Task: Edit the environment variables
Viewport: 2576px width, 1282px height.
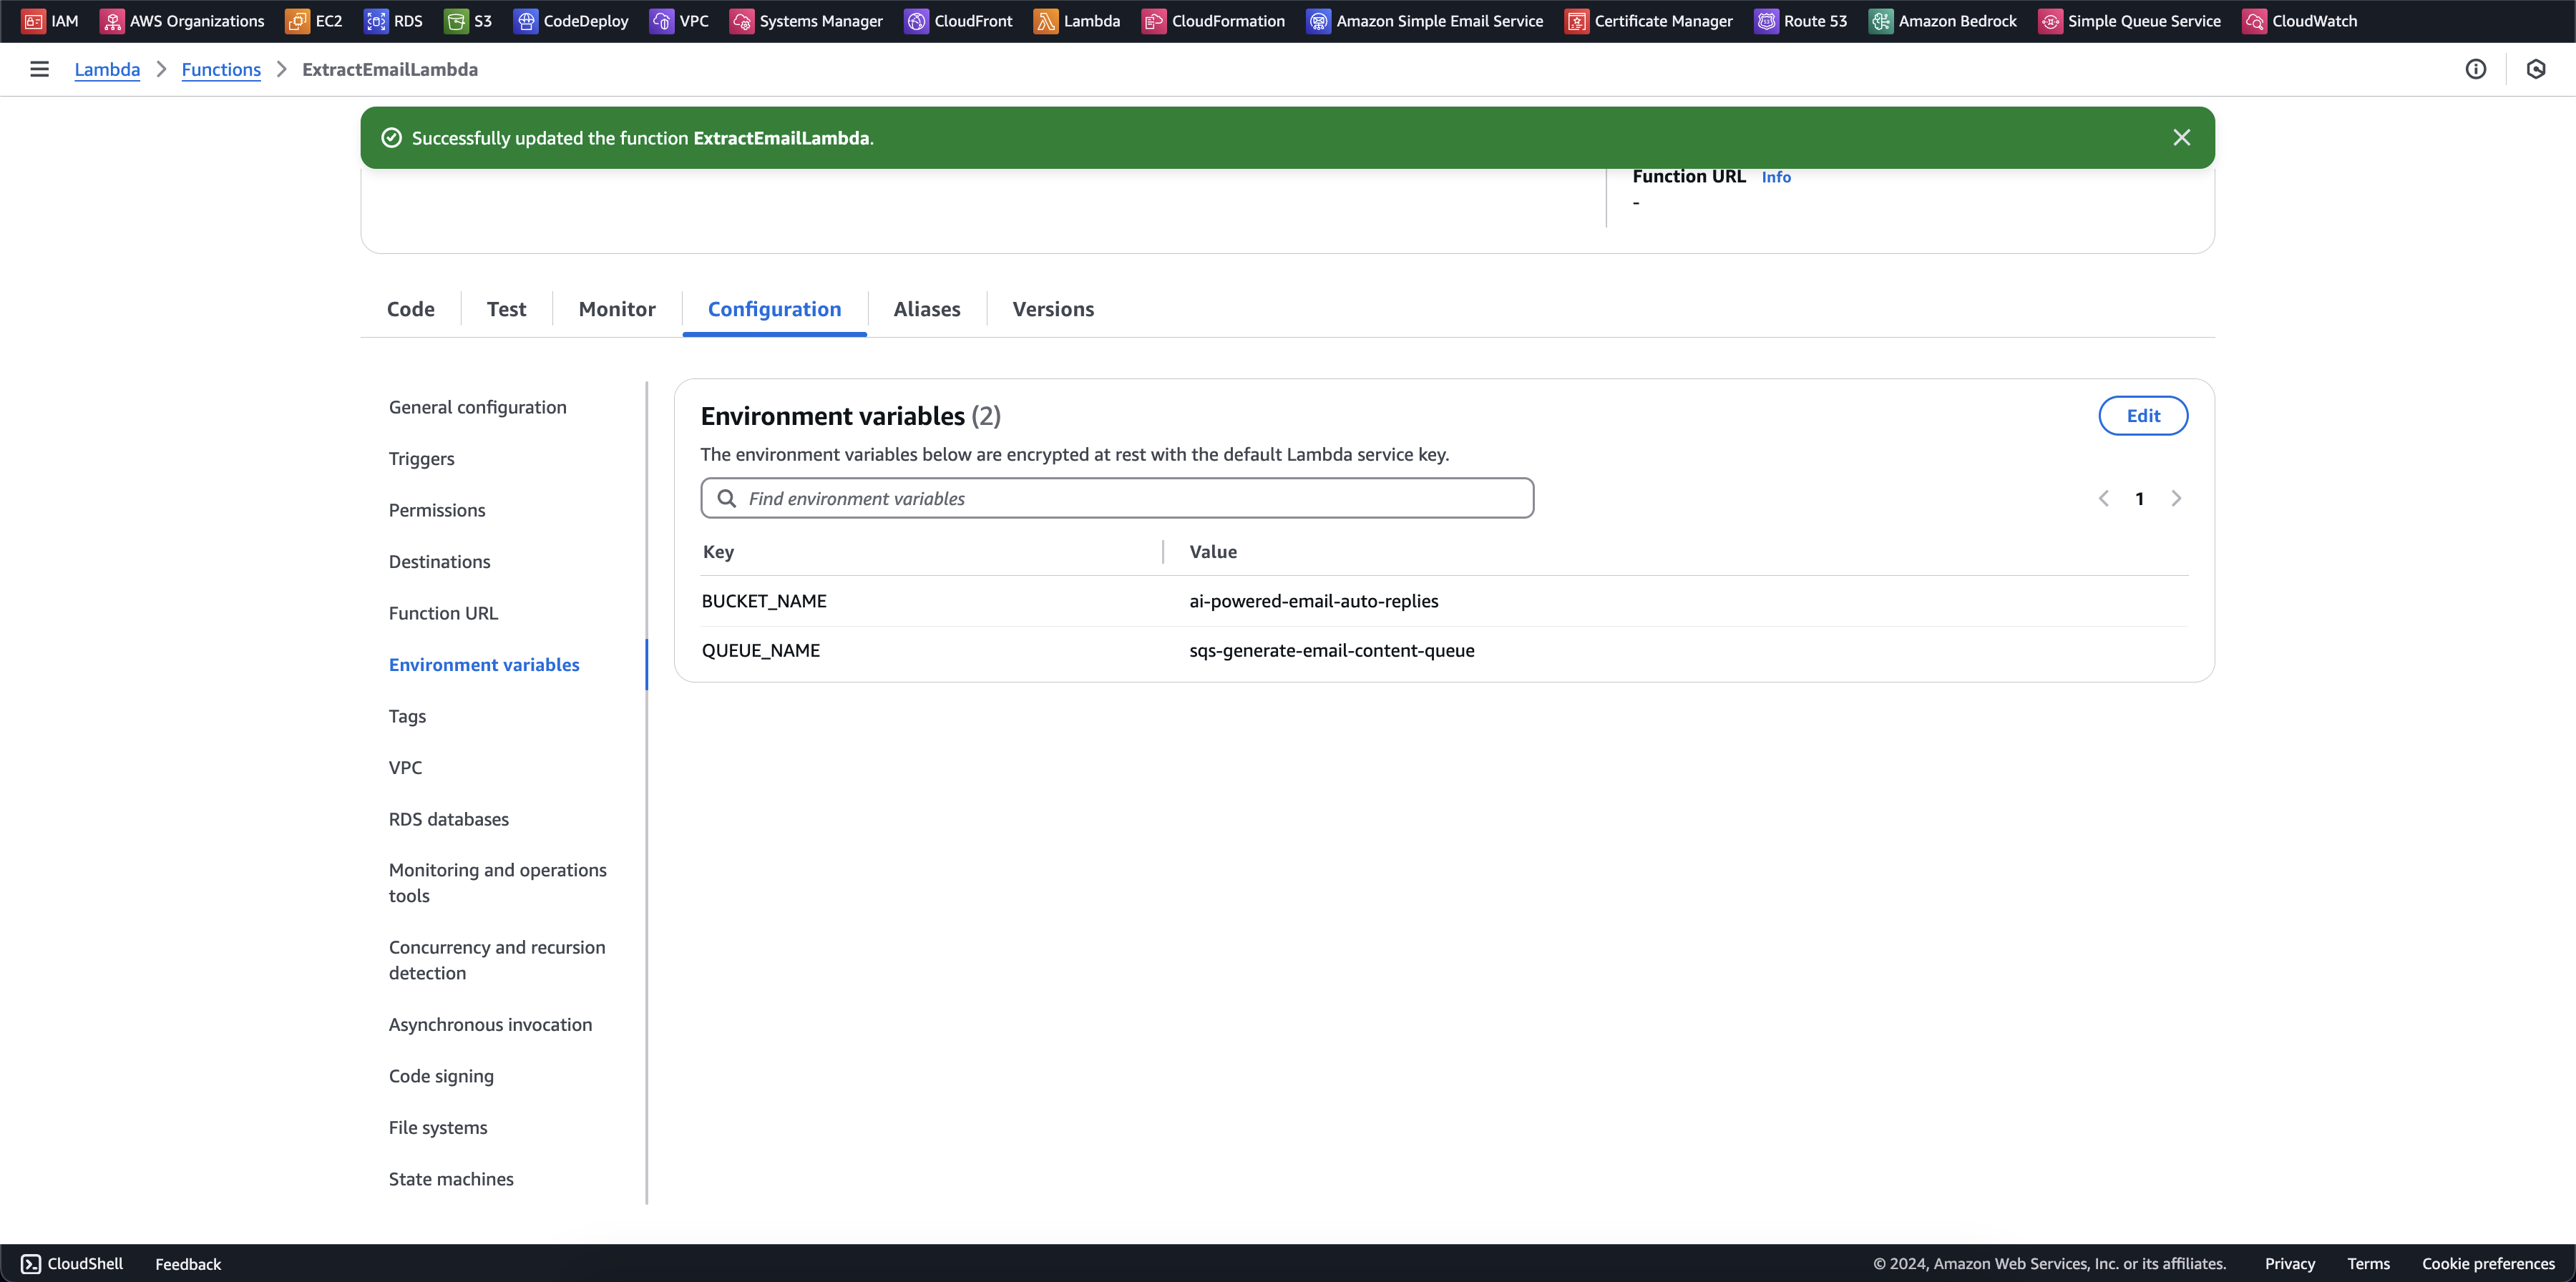Action: click(x=2143, y=416)
